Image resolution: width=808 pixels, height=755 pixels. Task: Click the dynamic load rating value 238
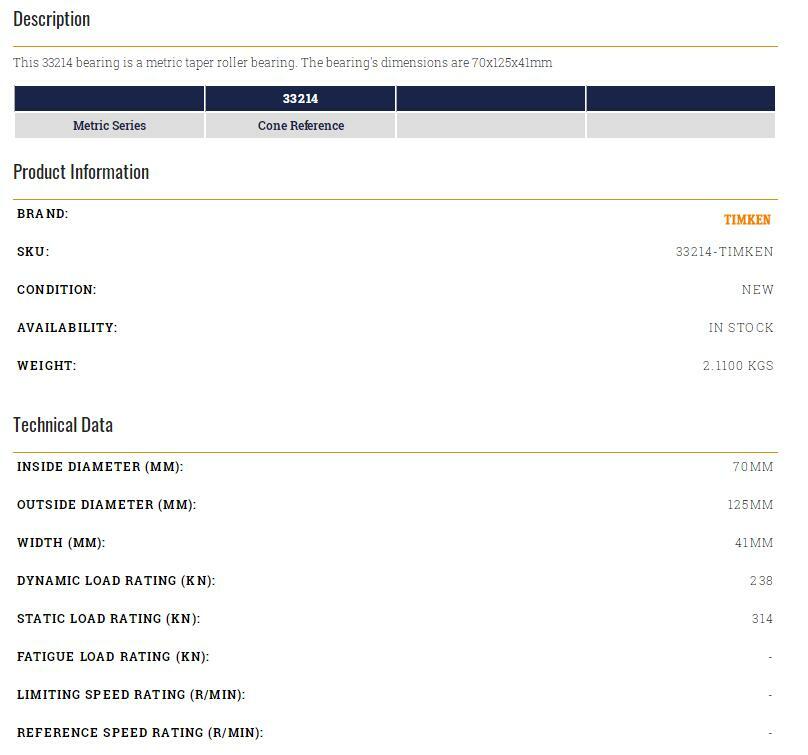pos(761,581)
